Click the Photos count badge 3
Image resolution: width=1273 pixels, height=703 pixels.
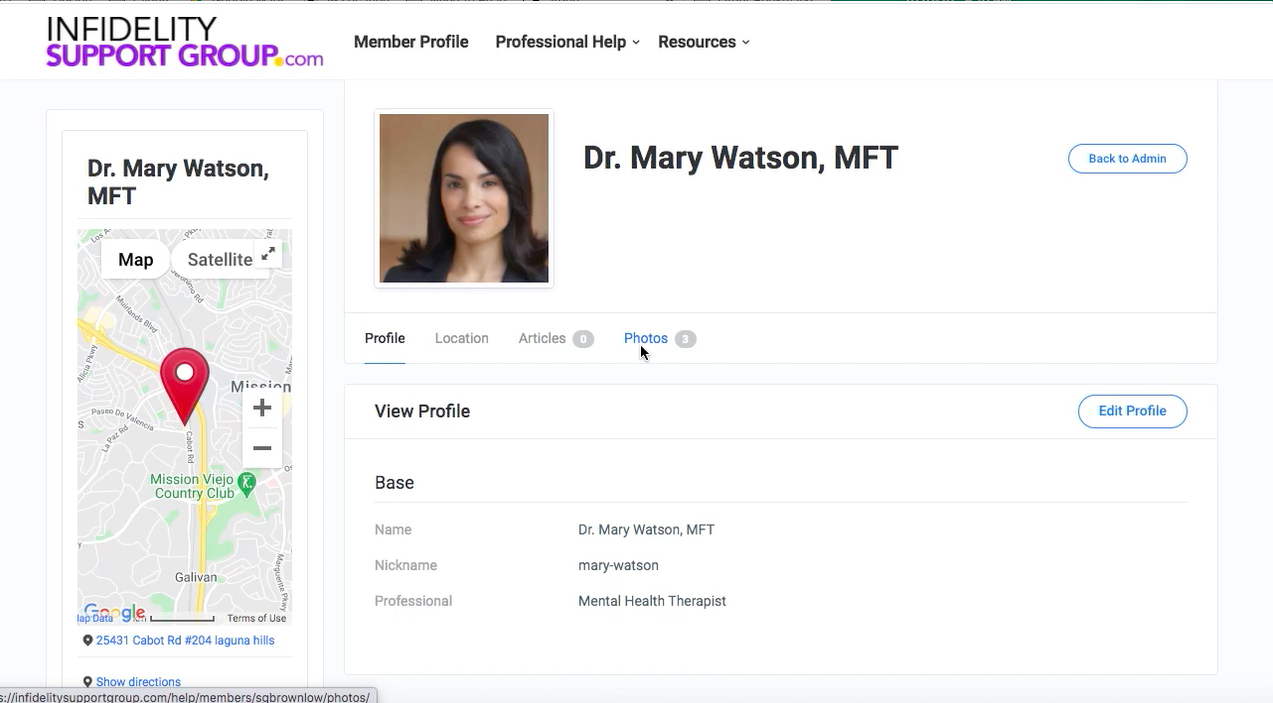[685, 340]
